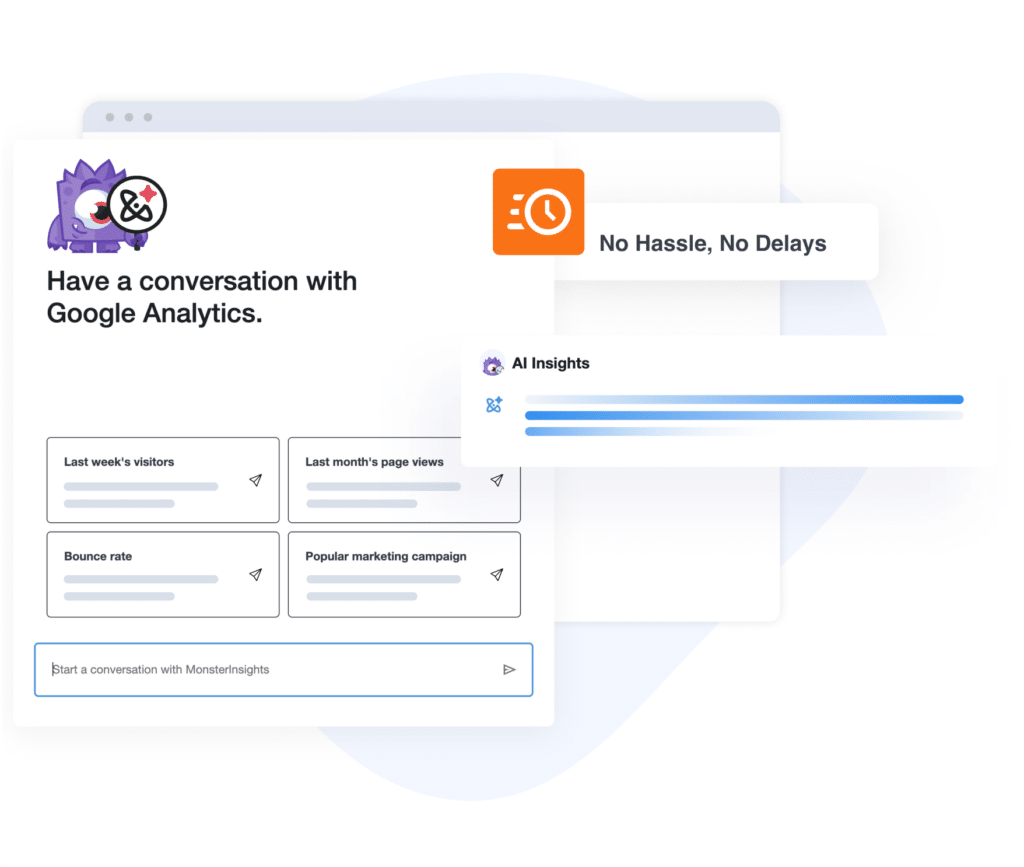The height and width of the screenshot is (867, 1024).
Task: Click the magnifier AI badge on the mascot
Action: pyautogui.click(x=138, y=206)
